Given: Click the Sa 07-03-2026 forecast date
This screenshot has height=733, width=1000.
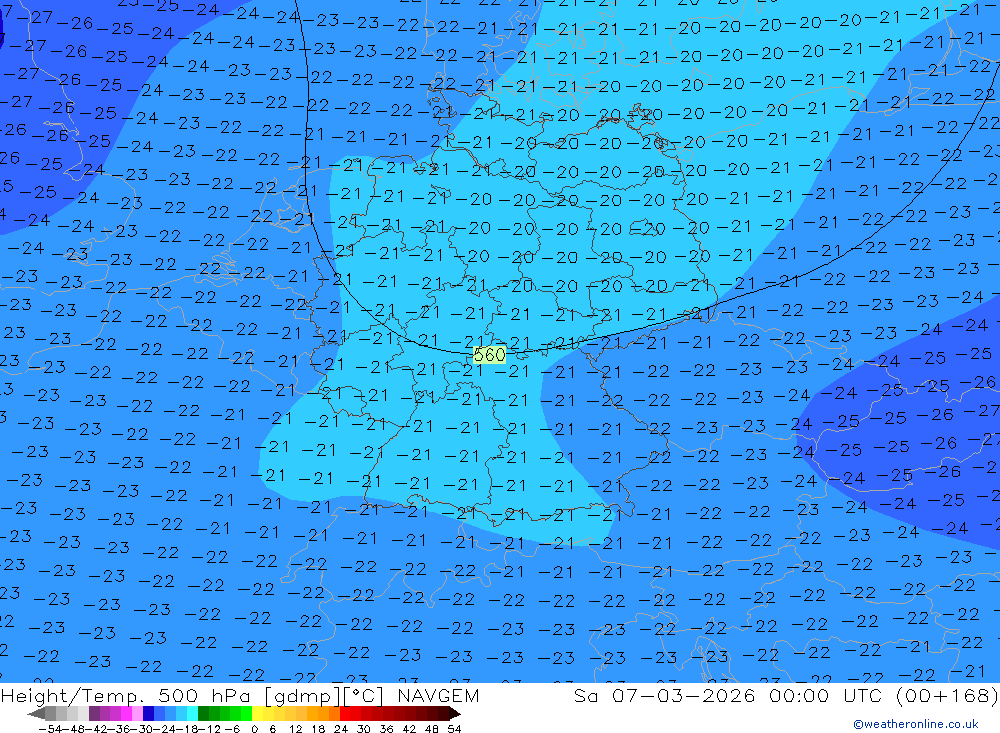Looking at the screenshot, I should [x=665, y=695].
